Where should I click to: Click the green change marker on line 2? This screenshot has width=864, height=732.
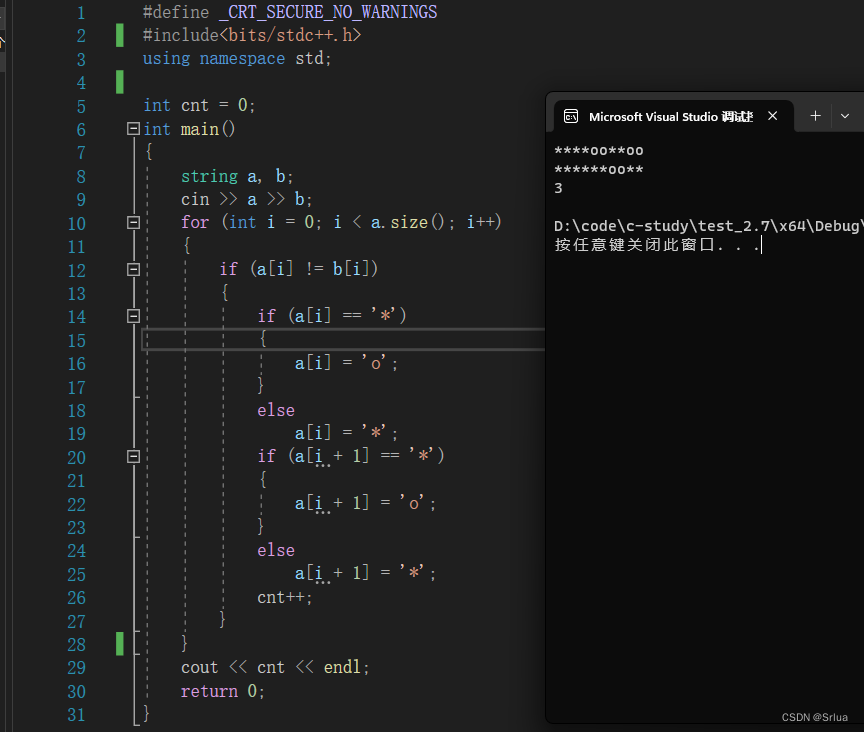(x=120, y=35)
